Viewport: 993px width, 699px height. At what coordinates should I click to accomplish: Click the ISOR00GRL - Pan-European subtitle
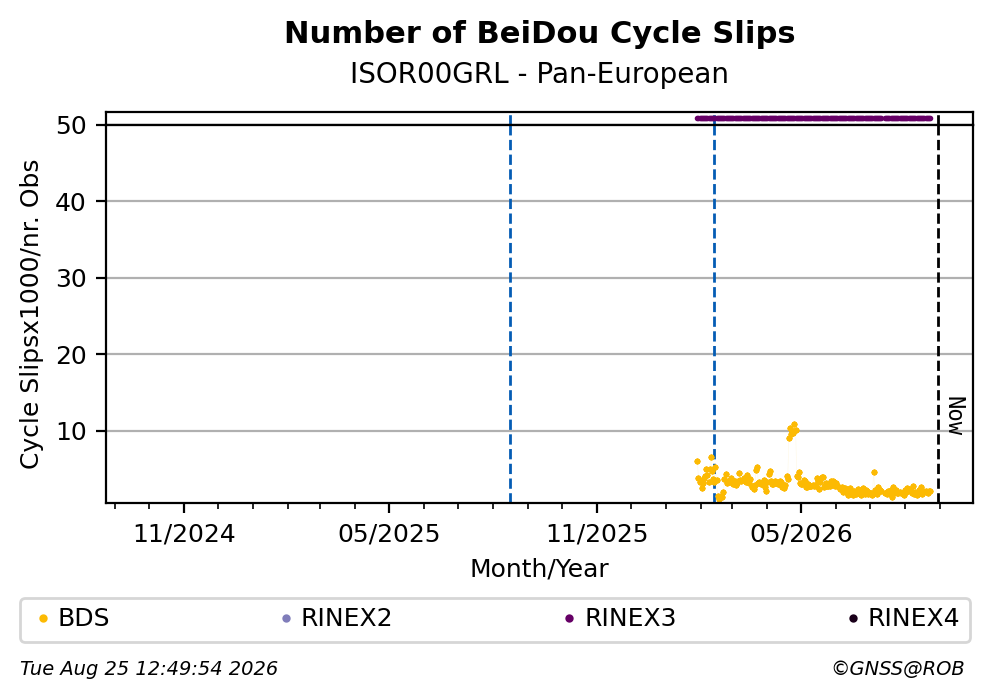(540, 74)
